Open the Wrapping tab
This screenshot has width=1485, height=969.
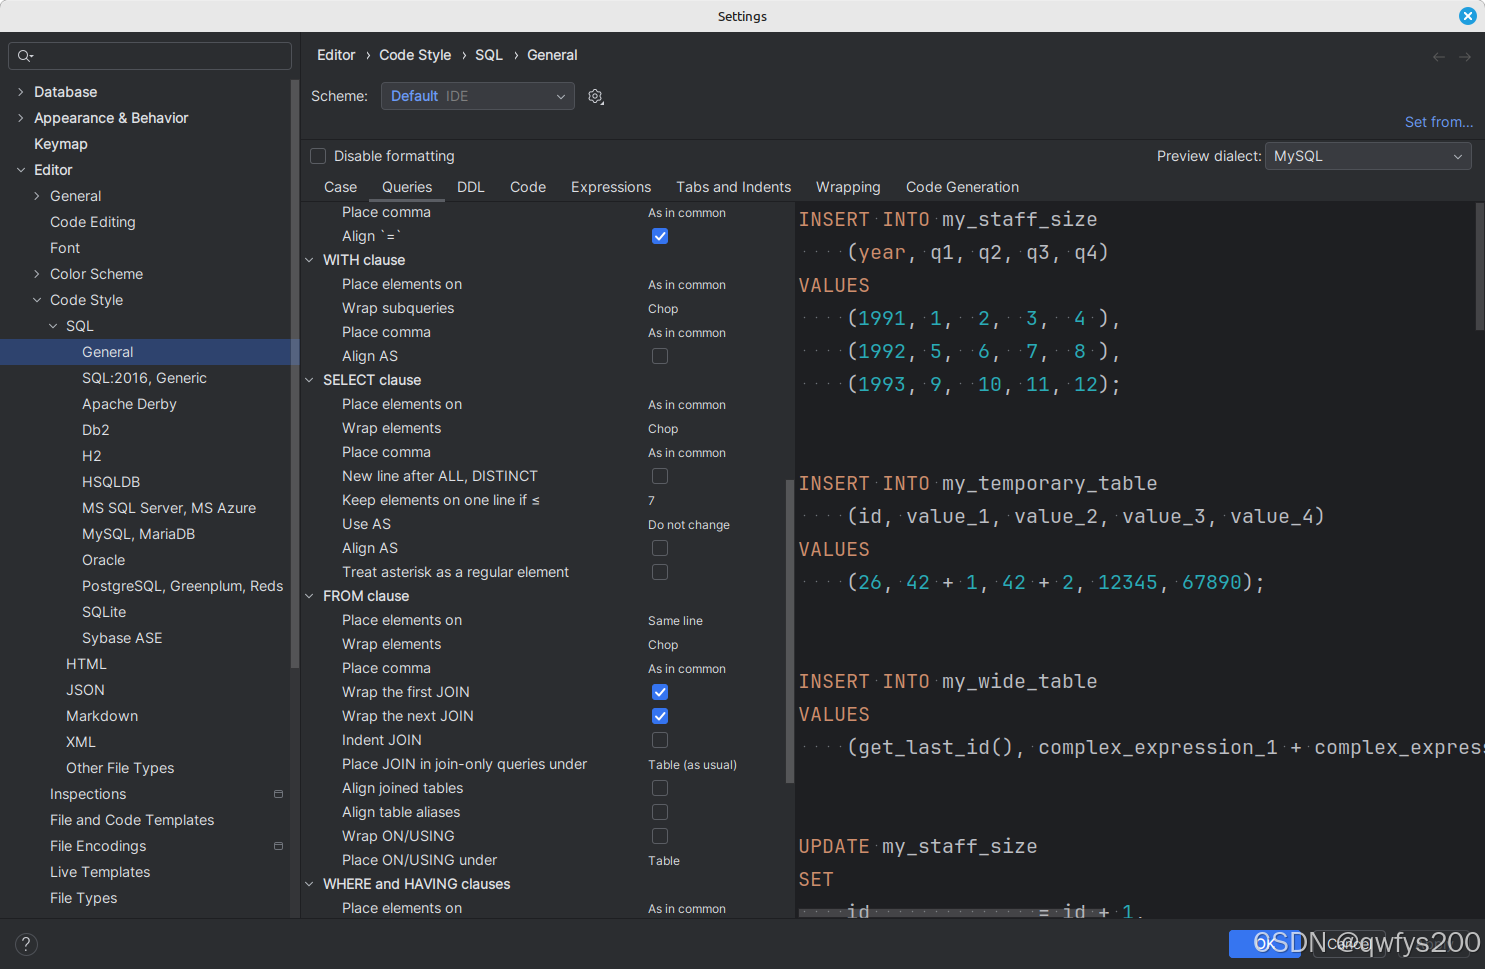click(x=848, y=187)
